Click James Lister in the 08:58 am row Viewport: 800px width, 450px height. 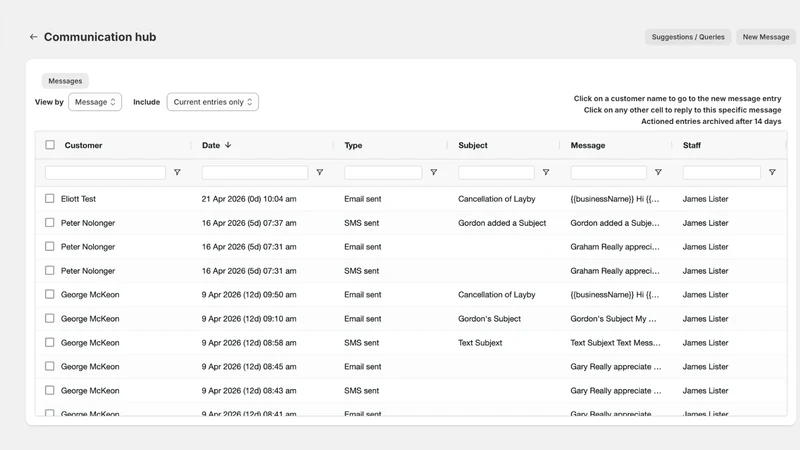(705, 343)
